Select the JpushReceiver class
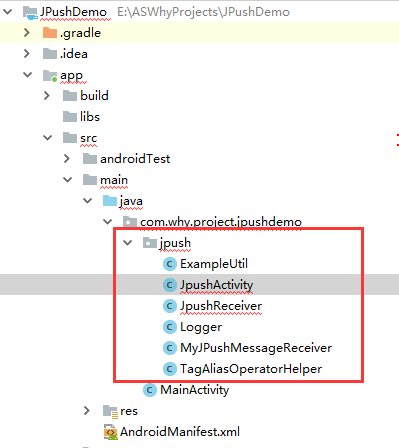This screenshot has height=448, width=399. [x=221, y=306]
